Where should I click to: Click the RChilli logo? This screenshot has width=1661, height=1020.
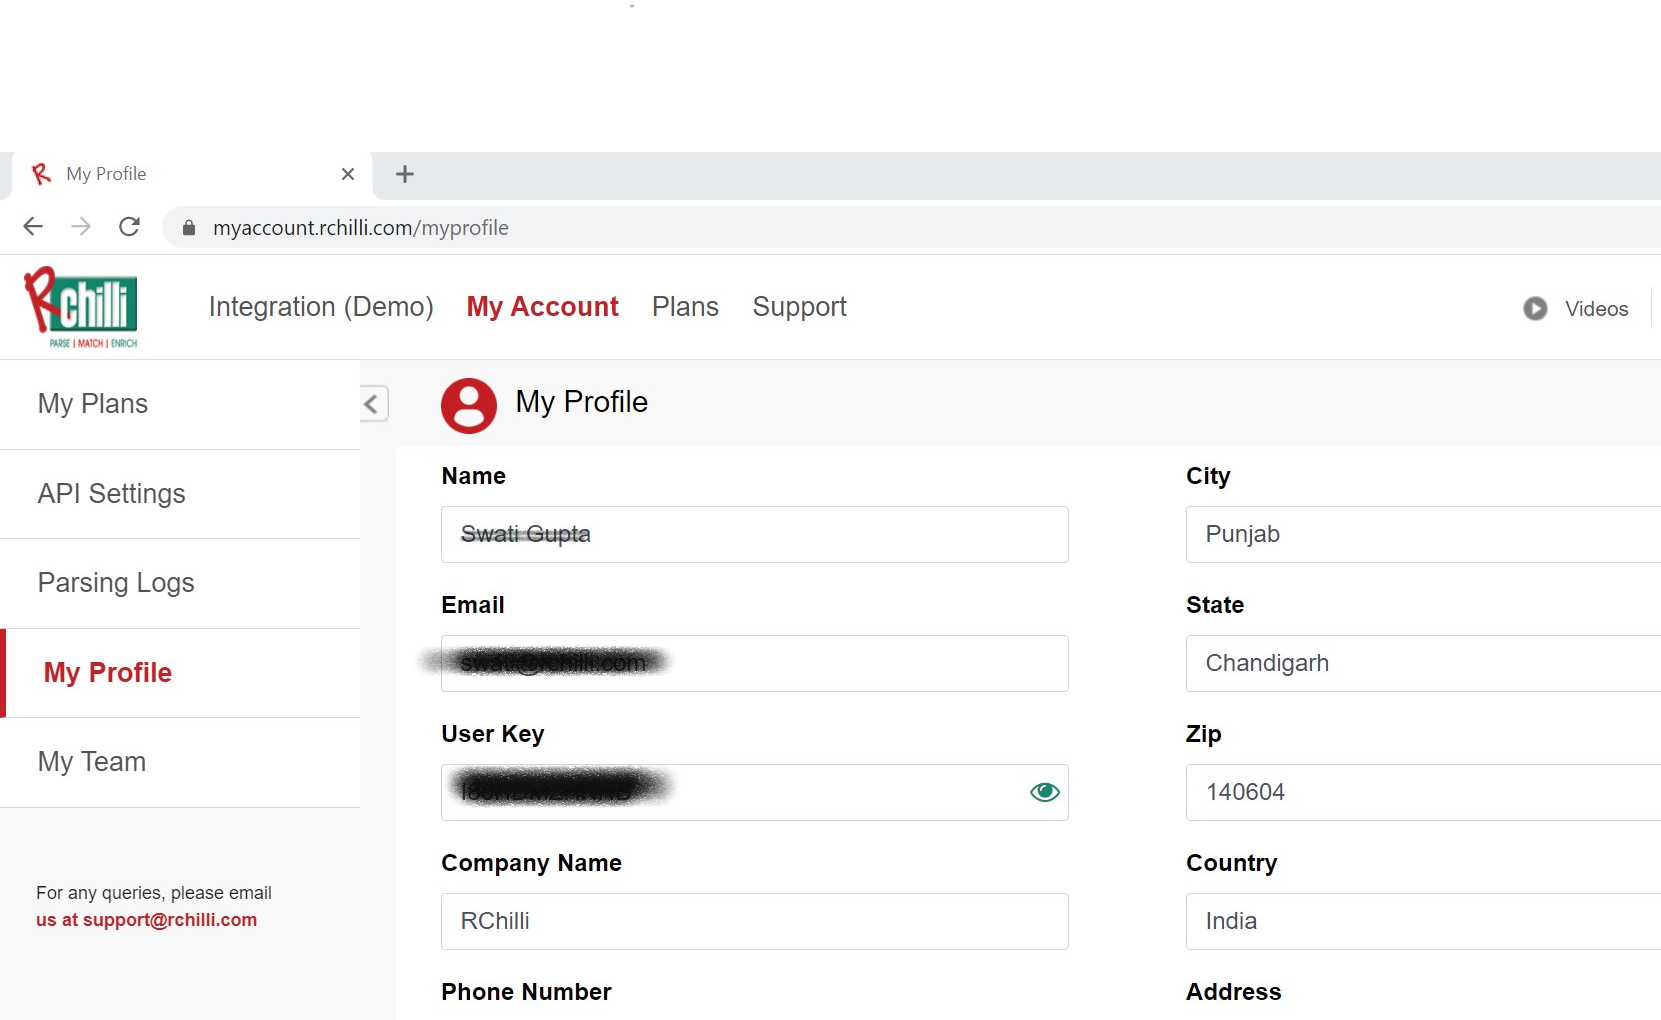pyautogui.click(x=81, y=307)
